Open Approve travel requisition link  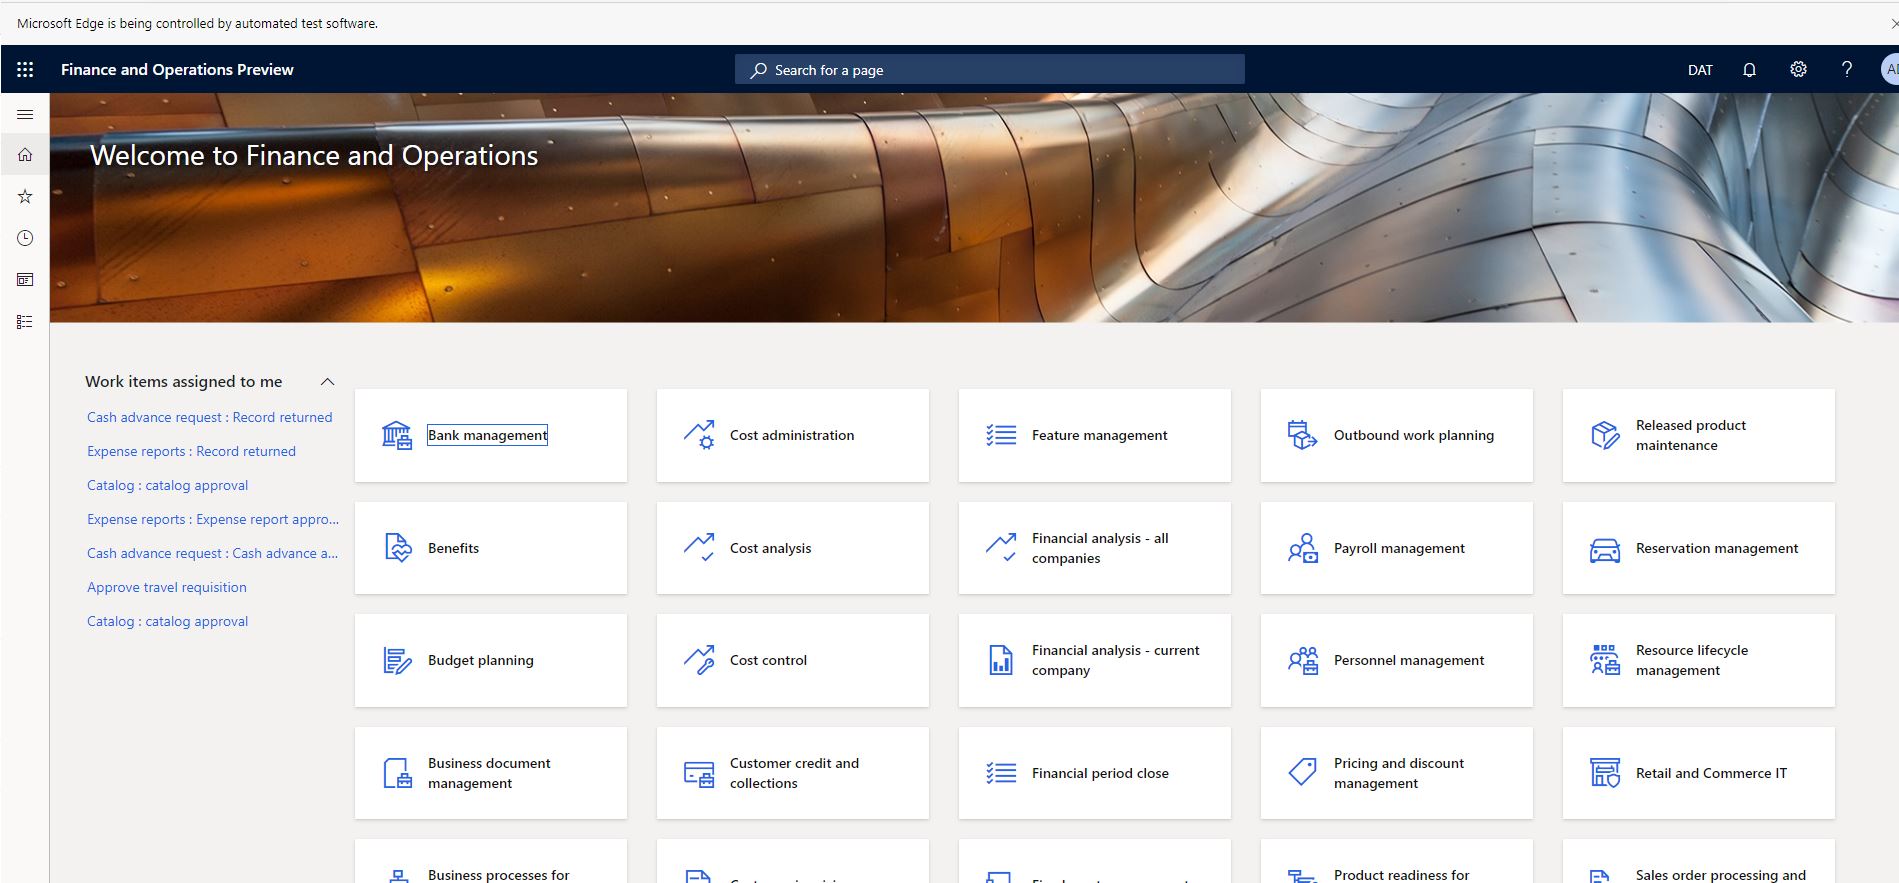pos(167,588)
